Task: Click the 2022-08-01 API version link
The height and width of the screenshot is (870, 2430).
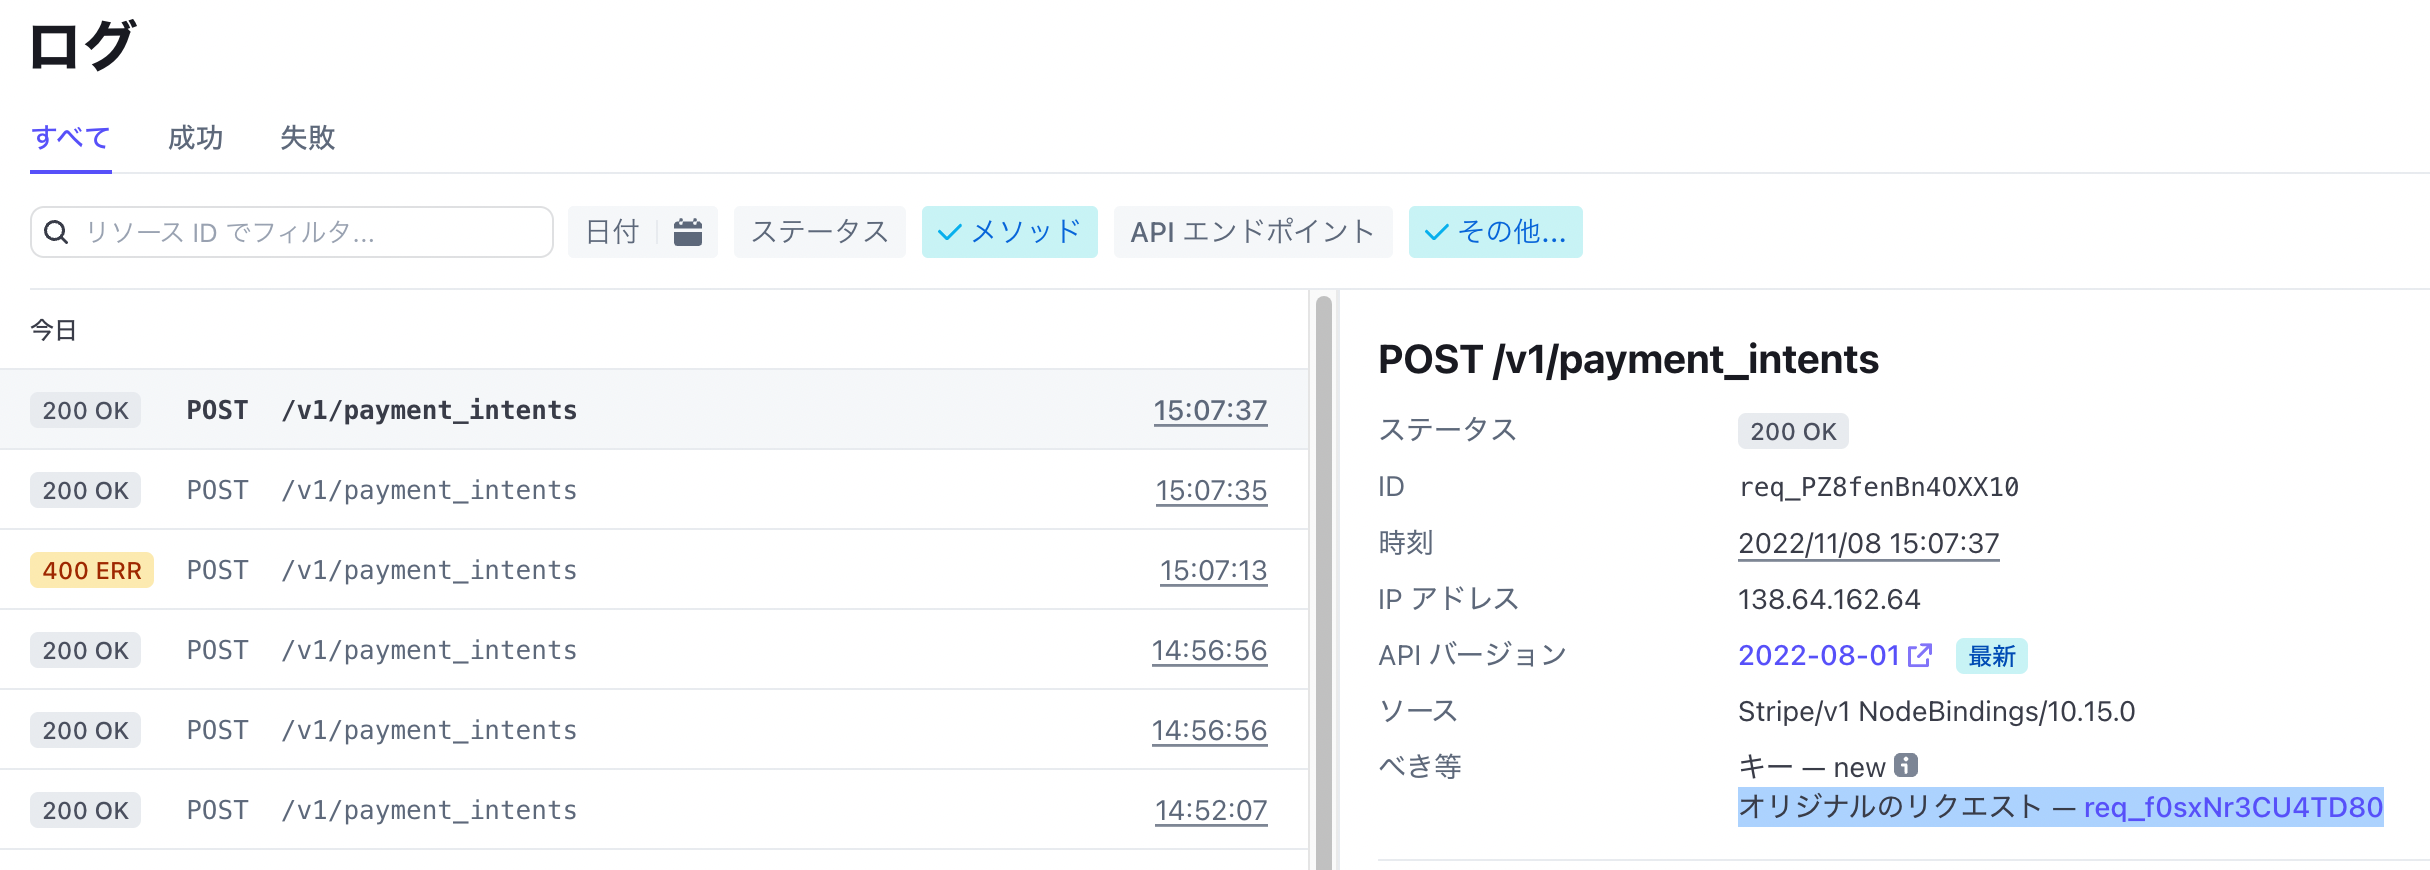Action: (1818, 655)
